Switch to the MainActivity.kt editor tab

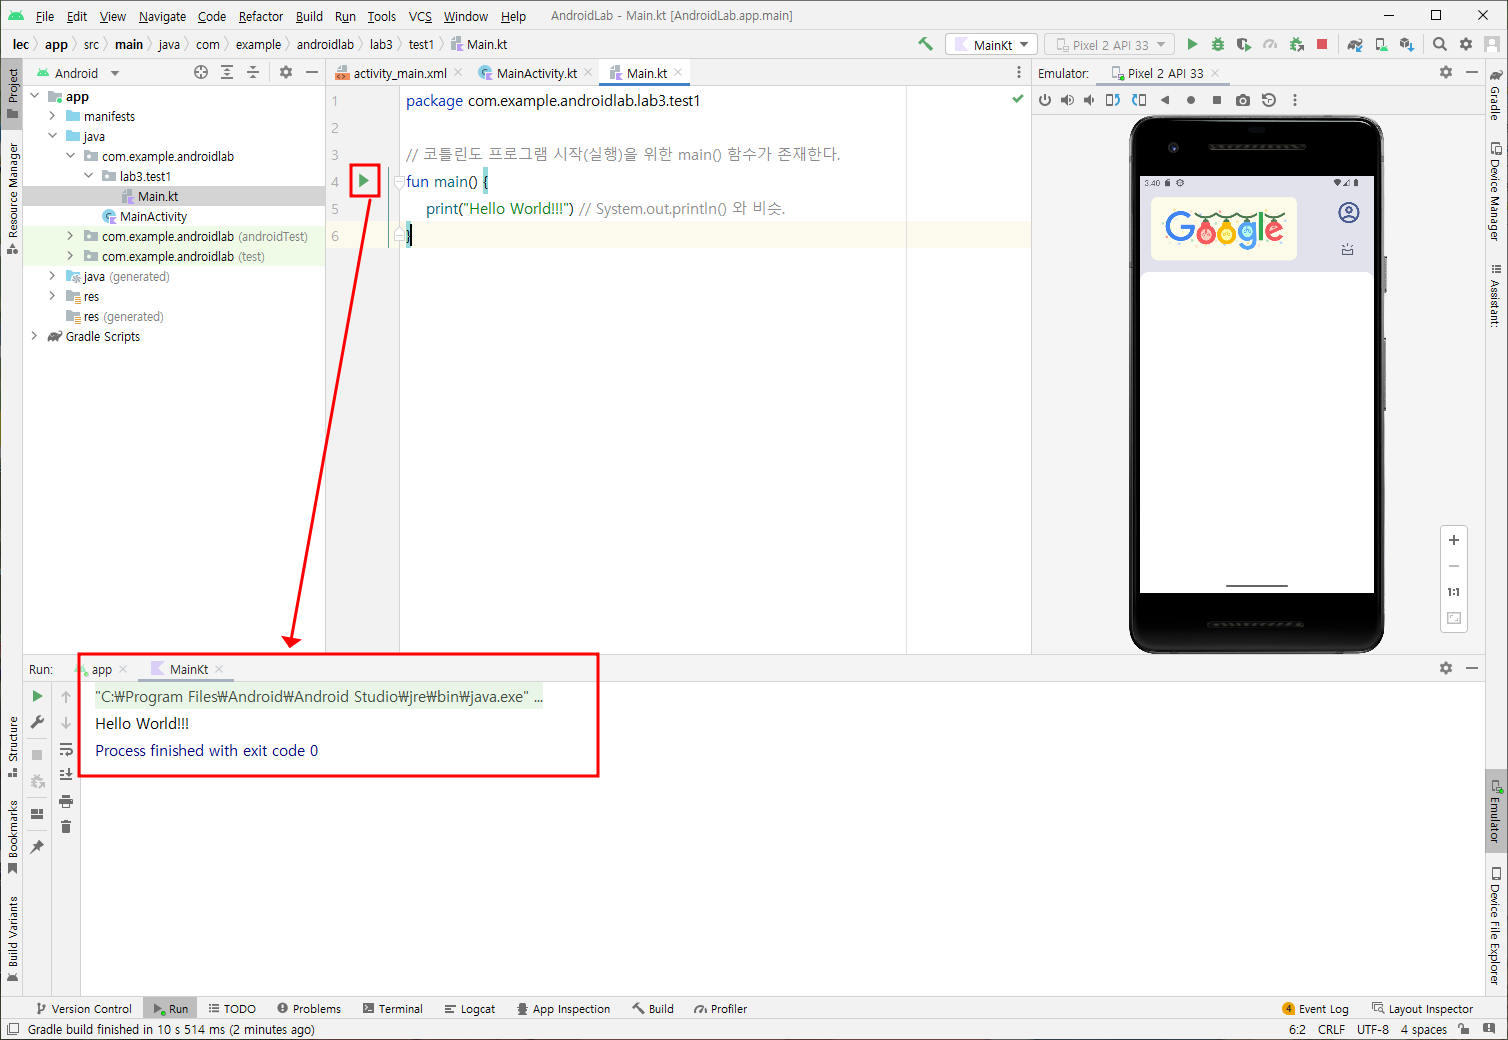tap(536, 73)
